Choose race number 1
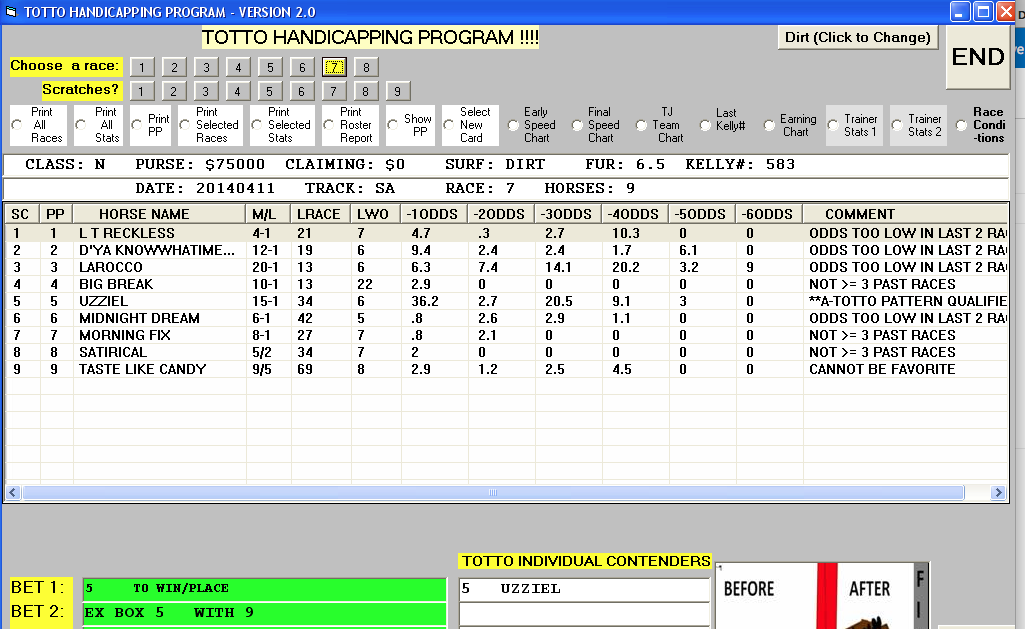This screenshot has width=1025, height=629. click(x=142, y=67)
